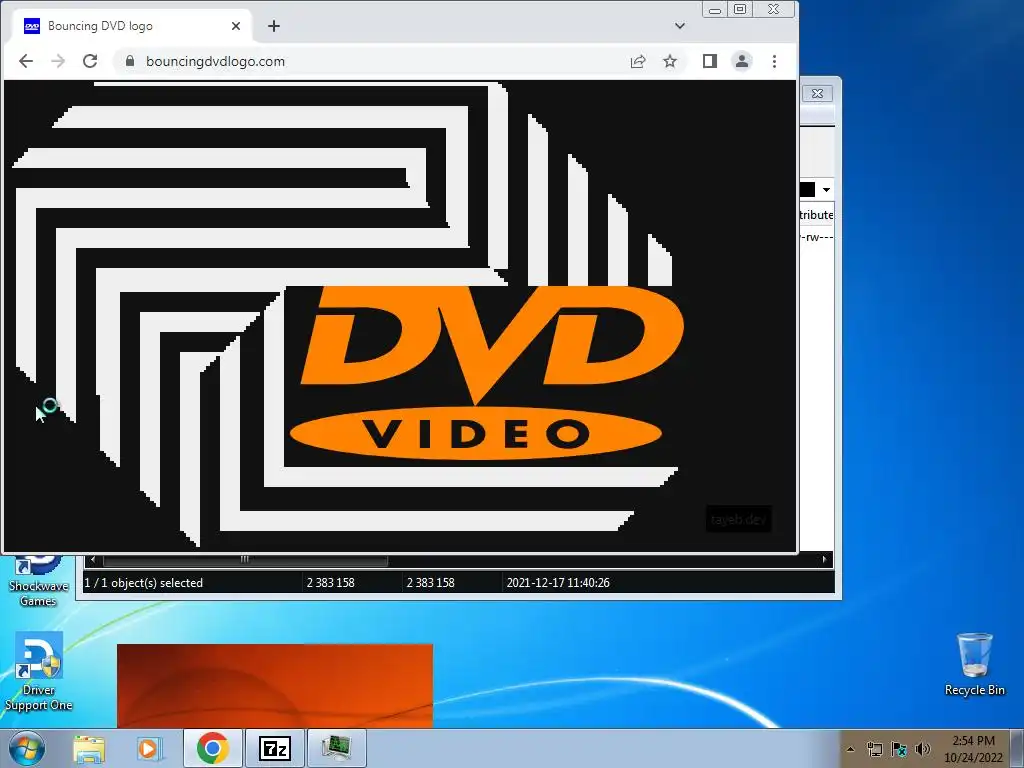The image size is (1024, 768).
Task: Go back in Chrome
Action: tap(25, 61)
